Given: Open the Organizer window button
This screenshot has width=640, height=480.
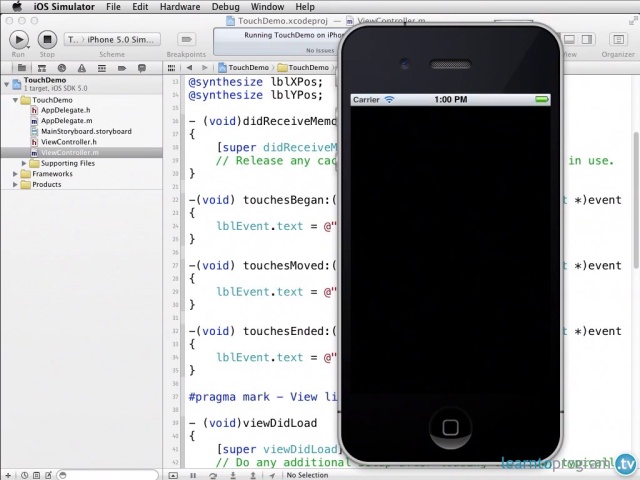Looking at the screenshot, I should [618, 40].
